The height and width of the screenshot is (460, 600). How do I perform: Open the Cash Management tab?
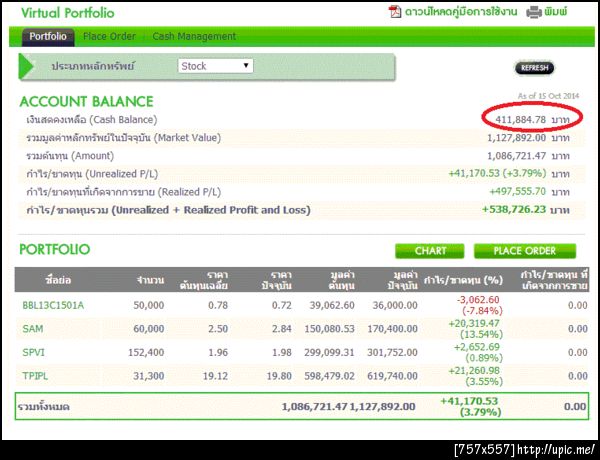click(194, 36)
